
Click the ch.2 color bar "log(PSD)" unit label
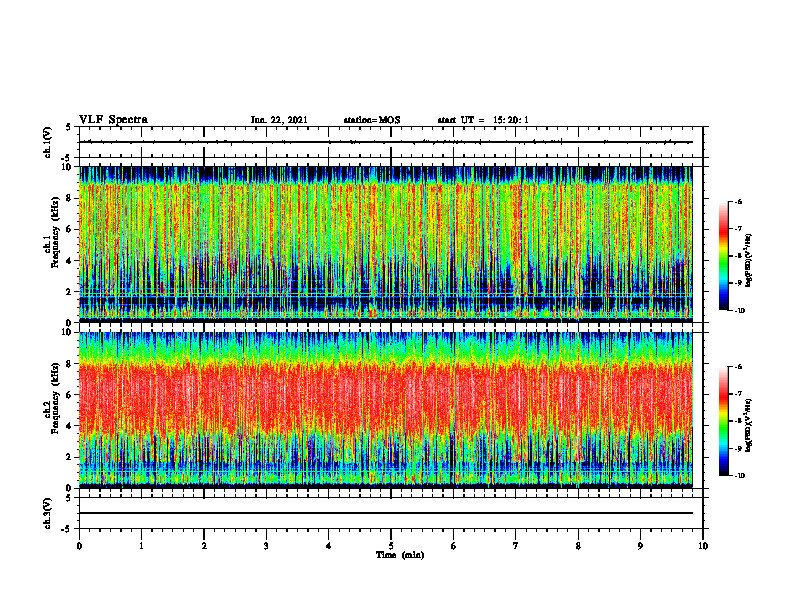tap(749, 425)
